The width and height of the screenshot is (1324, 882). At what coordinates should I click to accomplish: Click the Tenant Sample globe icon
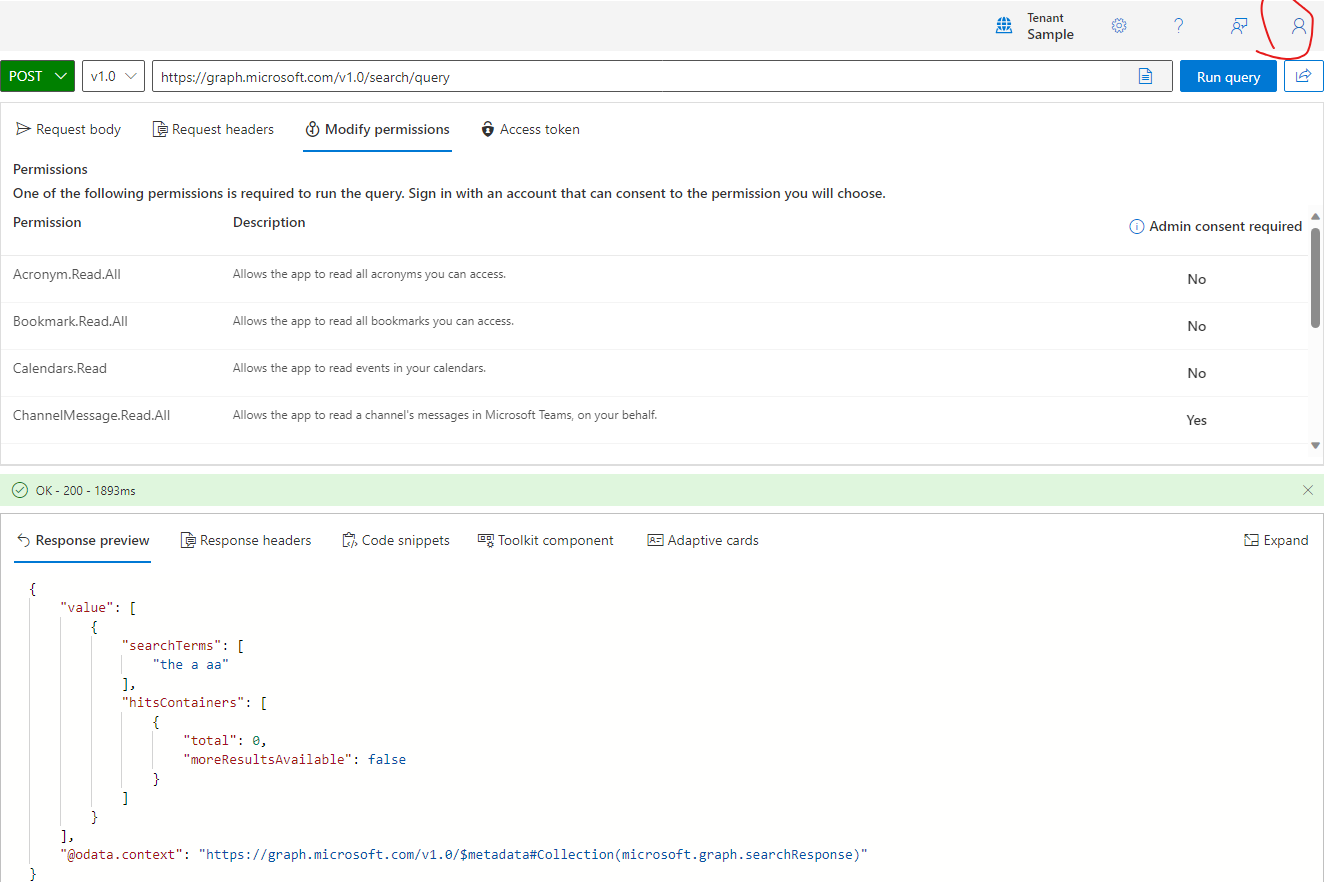tap(1004, 25)
